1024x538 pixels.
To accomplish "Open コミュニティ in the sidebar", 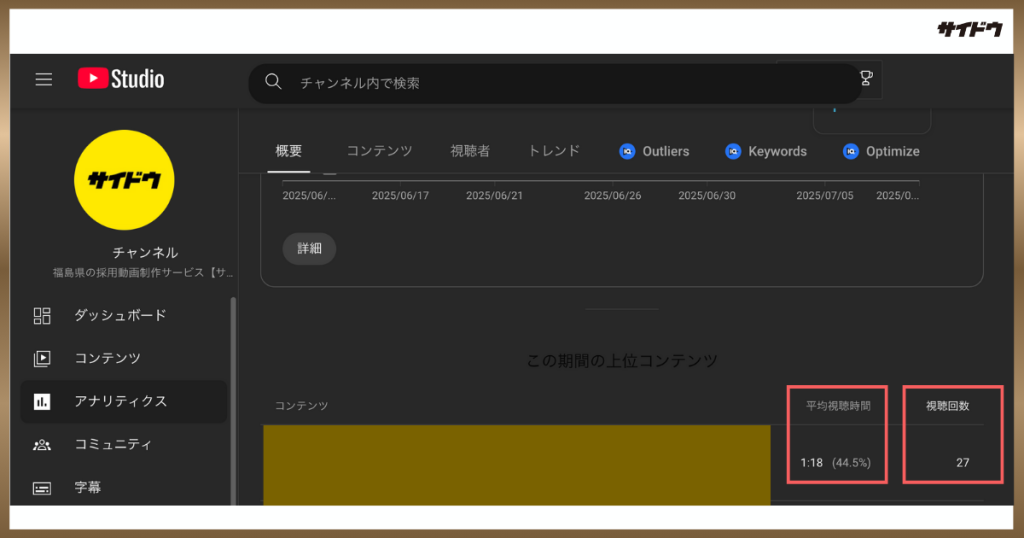I will [x=114, y=444].
